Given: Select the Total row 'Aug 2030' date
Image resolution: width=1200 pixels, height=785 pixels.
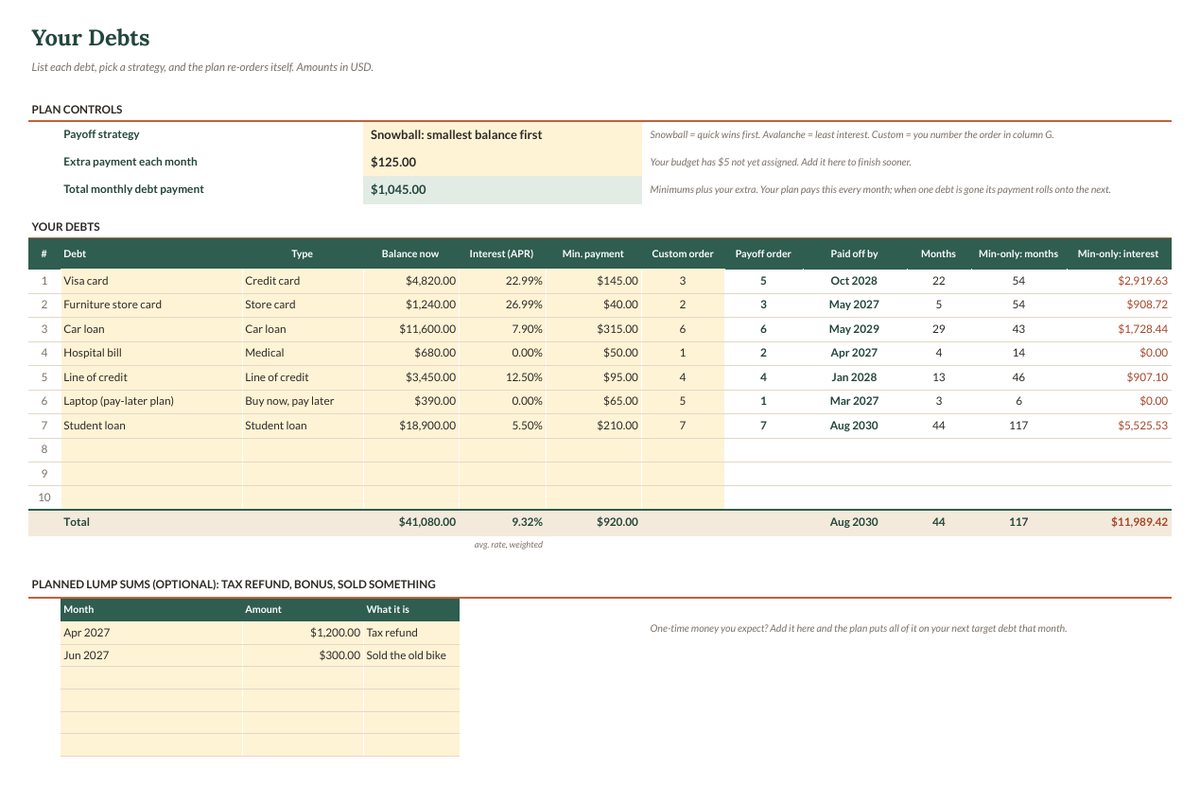Looking at the screenshot, I should pyautogui.click(x=854, y=522).
